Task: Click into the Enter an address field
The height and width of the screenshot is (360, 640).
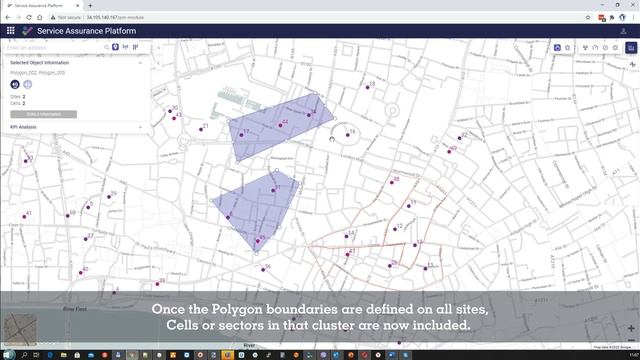Action: tap(54, 48)
